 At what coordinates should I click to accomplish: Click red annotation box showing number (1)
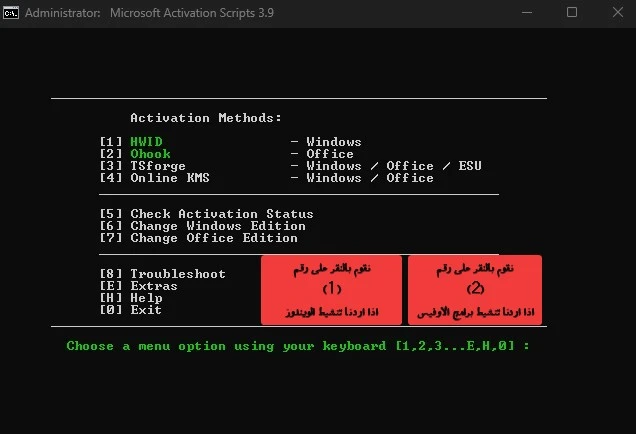click(331, 290)
